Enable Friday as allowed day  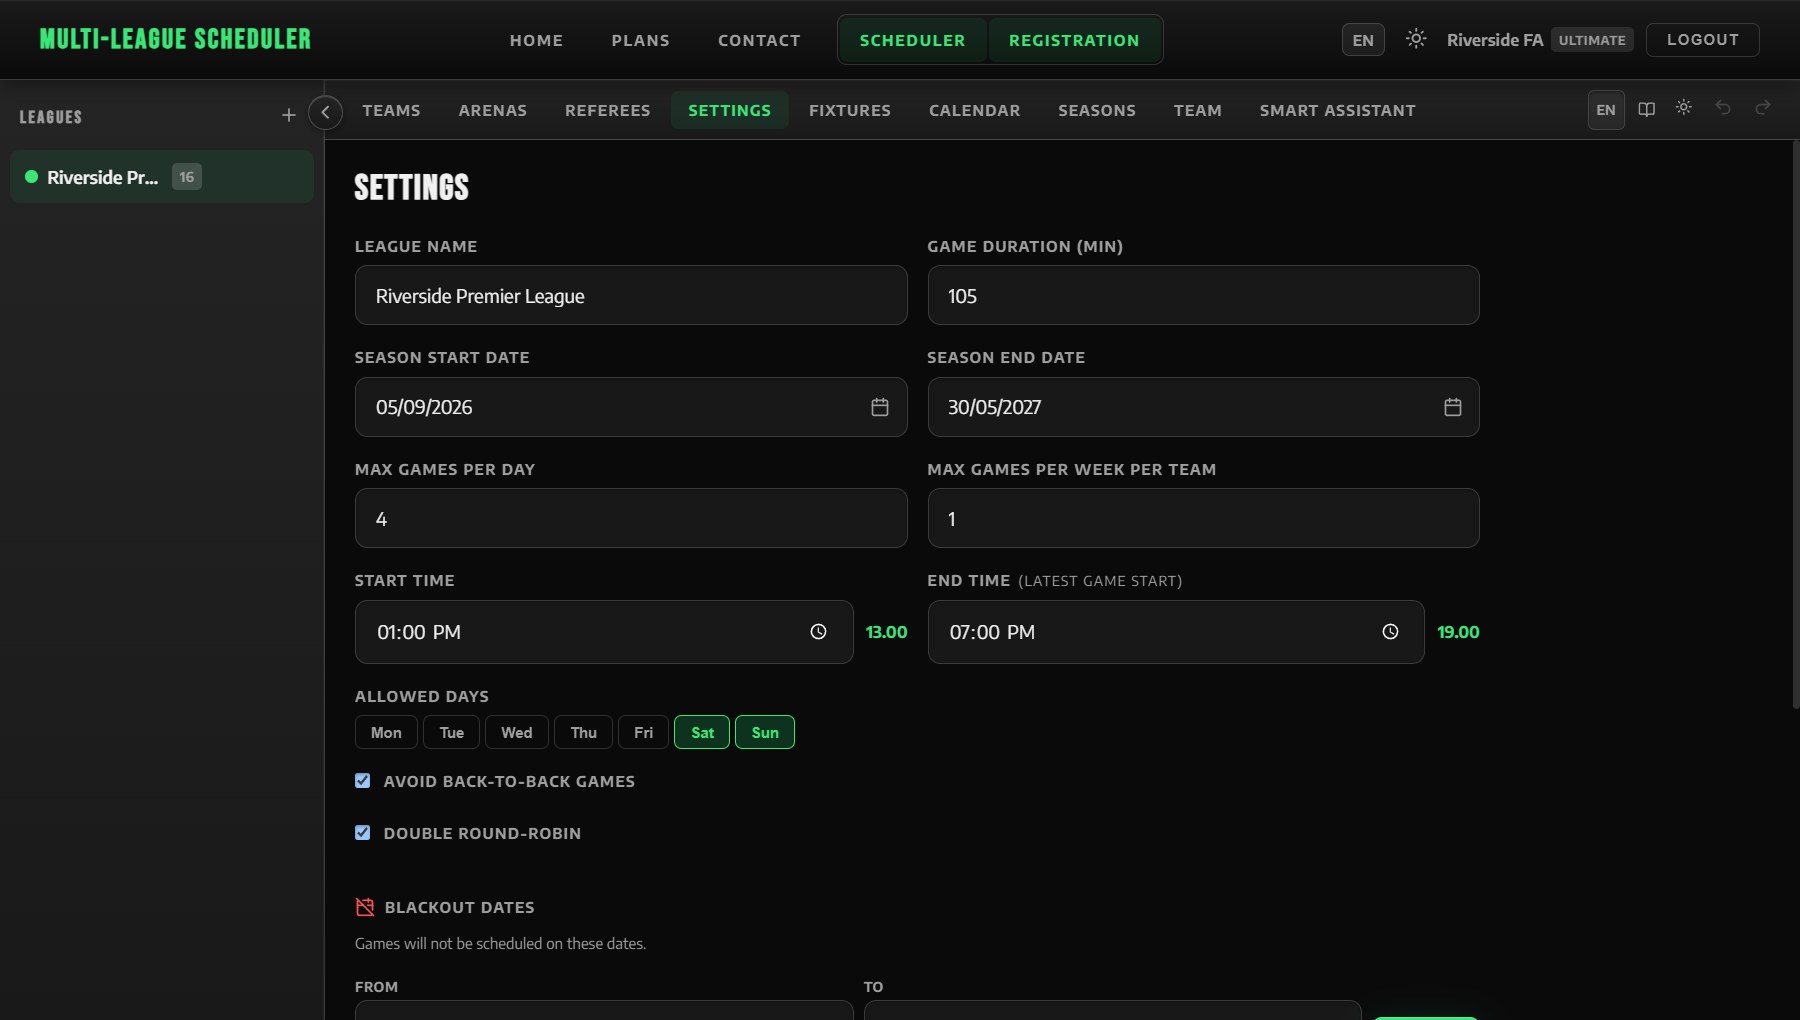click(643, 732)
